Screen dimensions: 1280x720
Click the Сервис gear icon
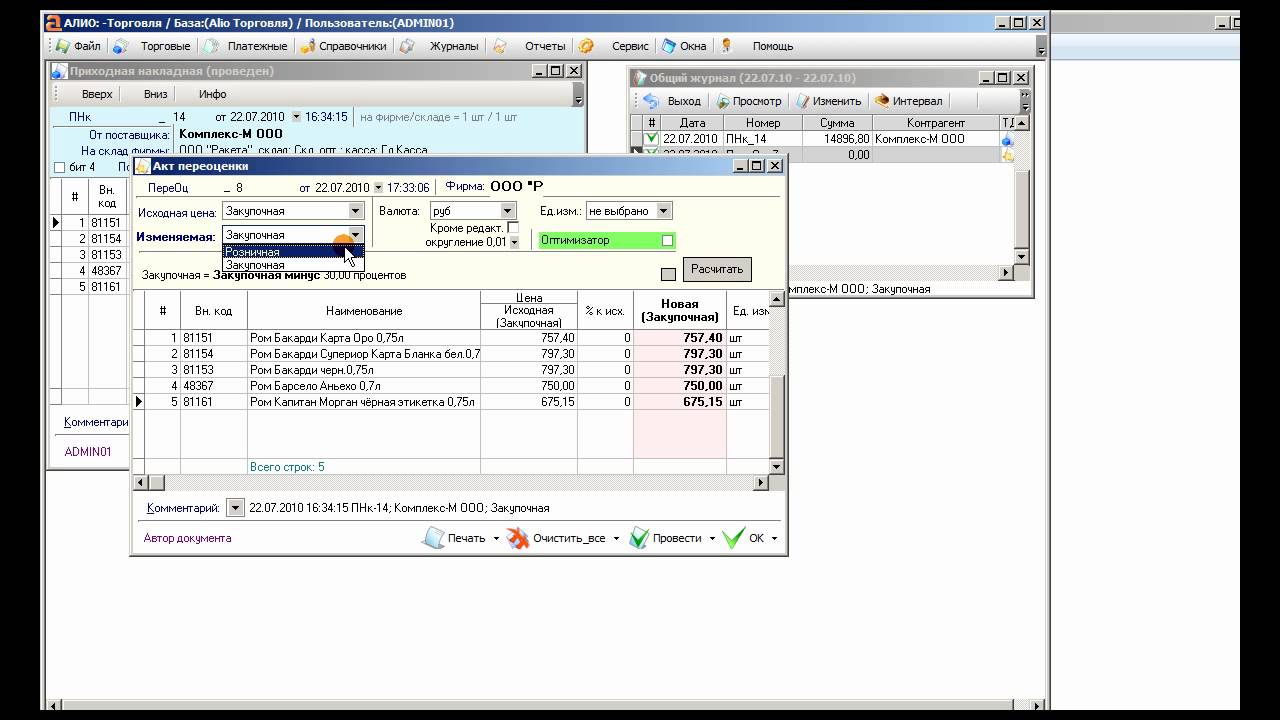(x=586, y=46)
